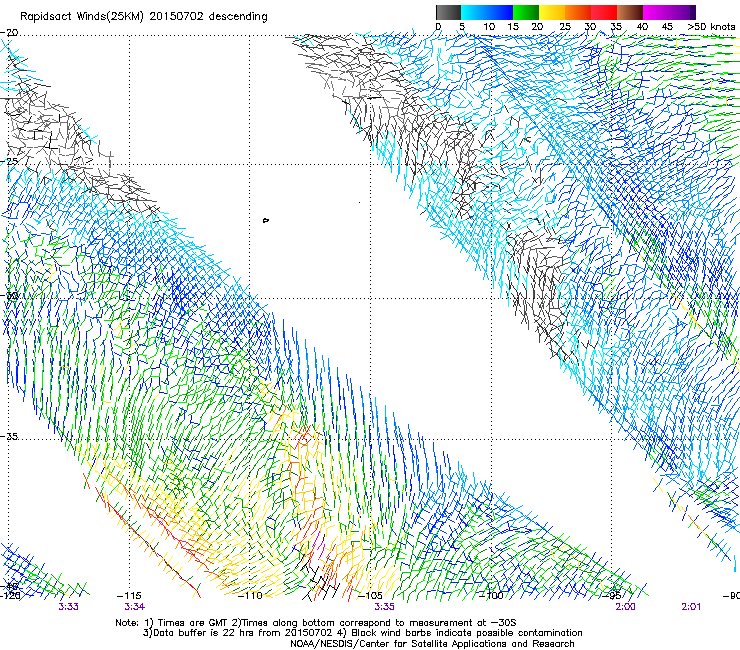Click the NOAA/NESDIS credit line

pyautogui.click(x=432, y=644)
